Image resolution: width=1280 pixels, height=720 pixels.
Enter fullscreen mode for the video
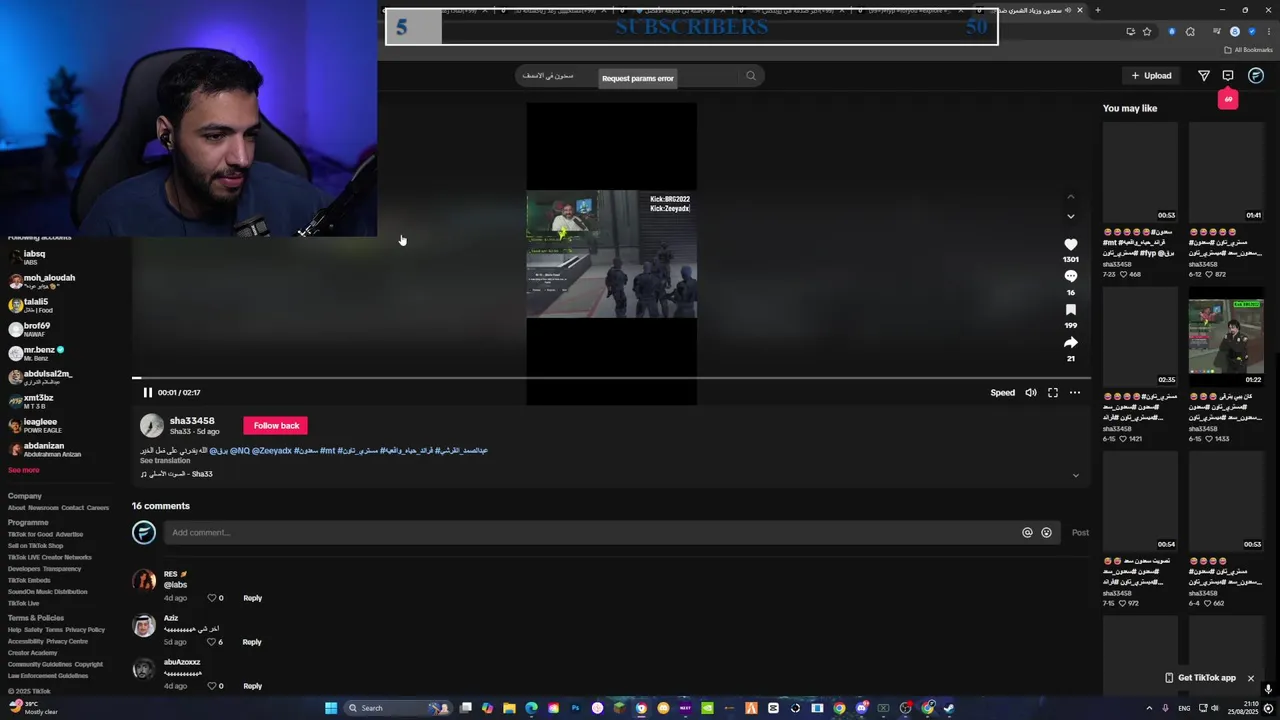1053,393
